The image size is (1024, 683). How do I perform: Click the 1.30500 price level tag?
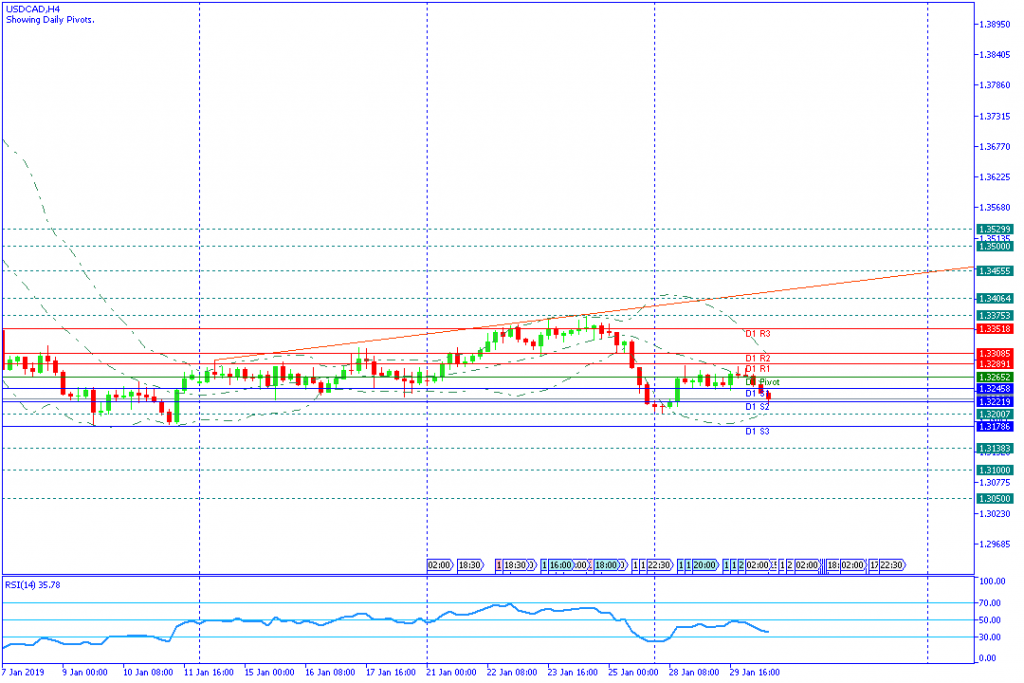(996, 498)
